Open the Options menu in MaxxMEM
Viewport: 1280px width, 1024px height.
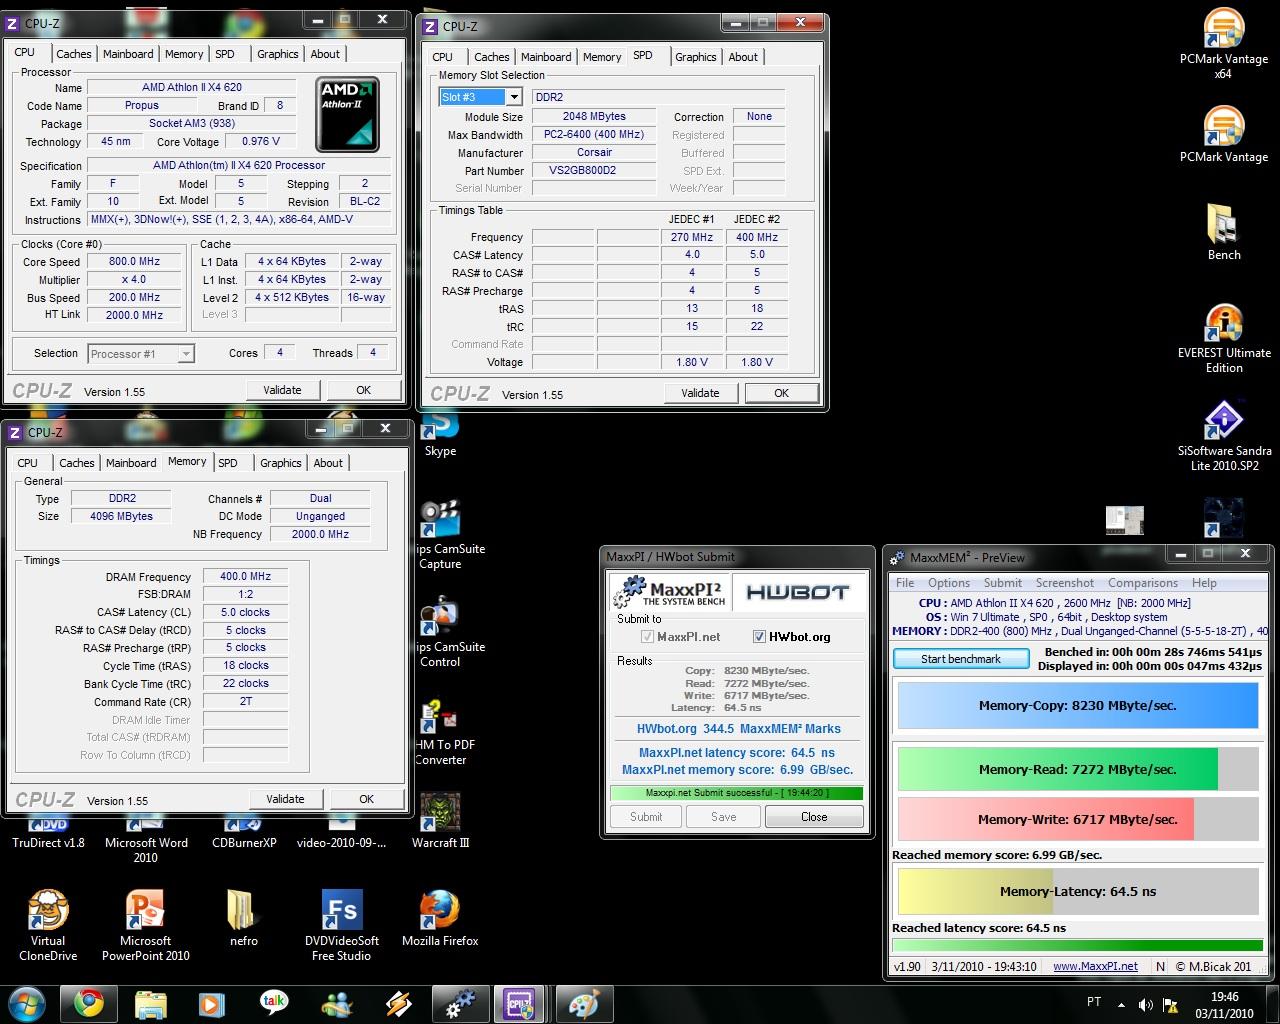click(x=949, y=583)
